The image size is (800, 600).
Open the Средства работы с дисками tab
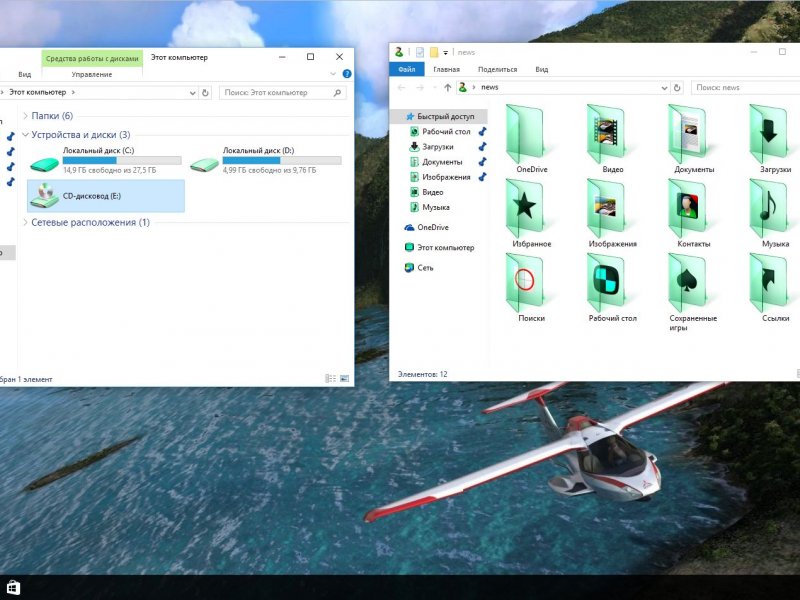click(92, 58)
